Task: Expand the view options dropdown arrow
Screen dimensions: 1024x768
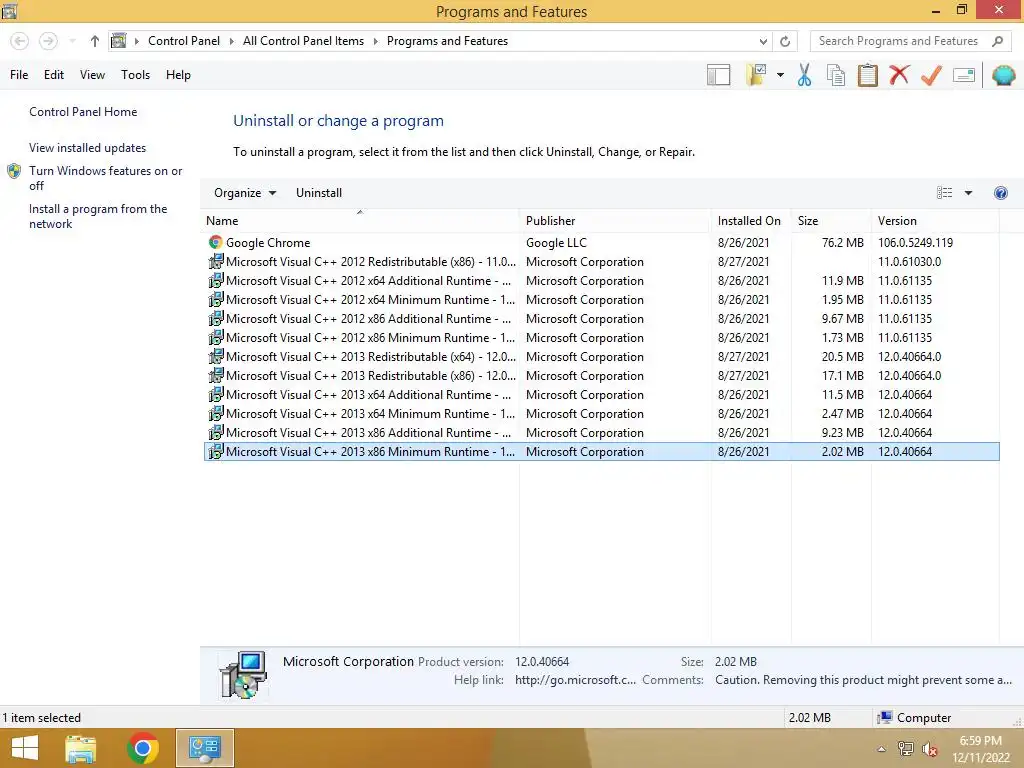Action: click(968, 193)
